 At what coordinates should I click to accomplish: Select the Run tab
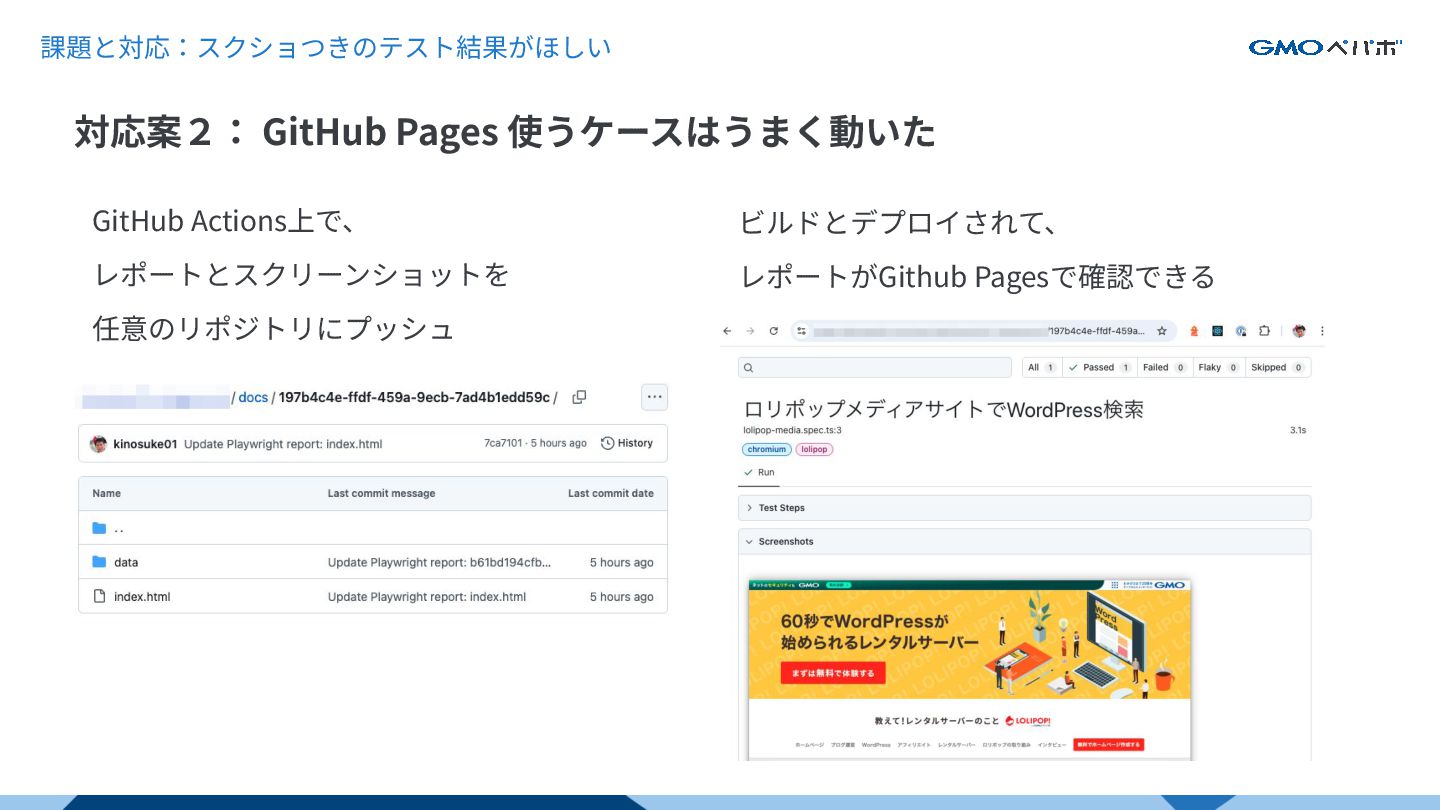(x=759, y=472)
